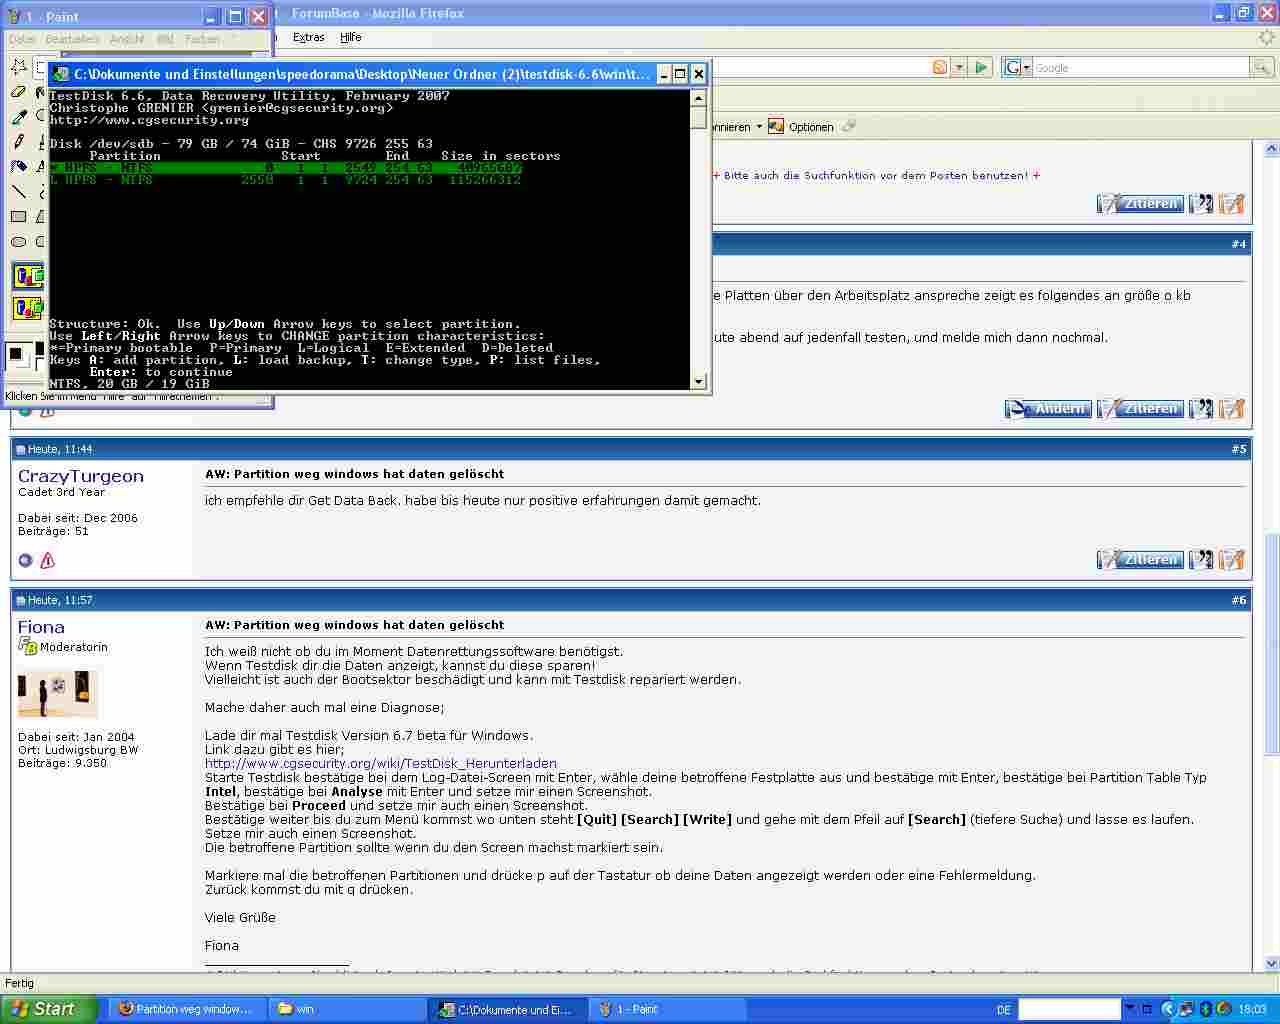
Task: Click the RSS feed icon in address bar
Action: pyautogui.click(x=940, y=67)
